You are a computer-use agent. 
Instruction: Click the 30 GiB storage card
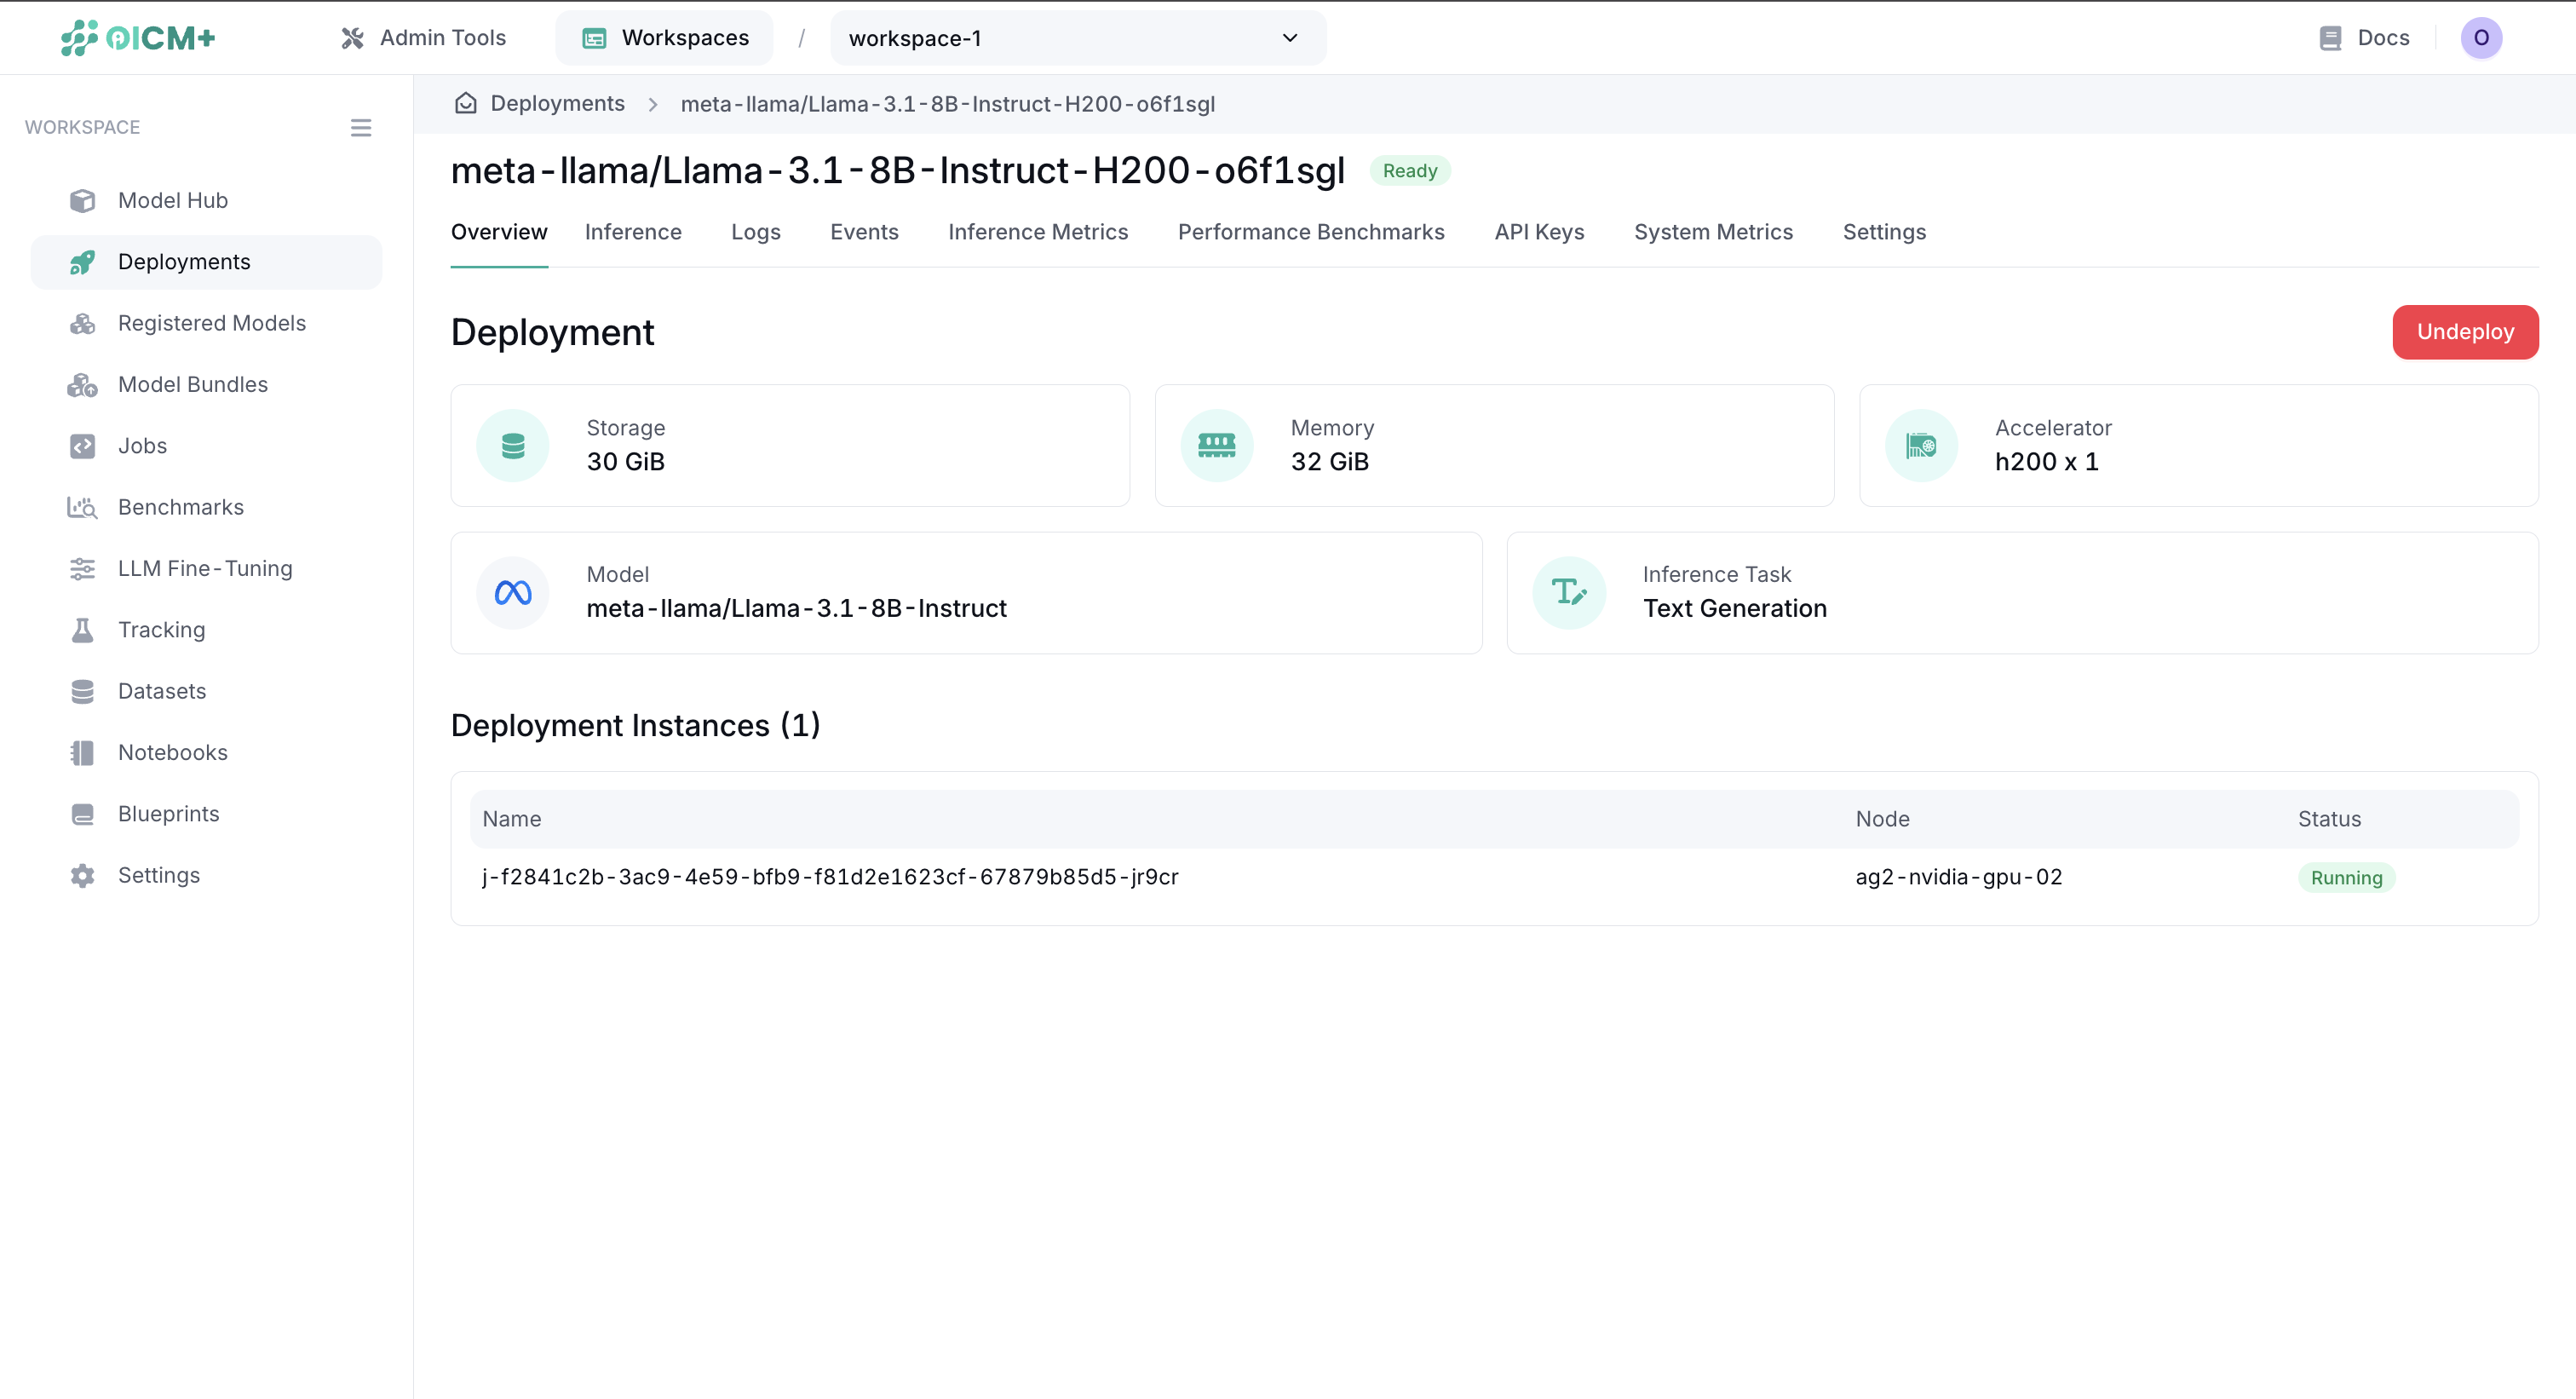(x=790, y=445)
